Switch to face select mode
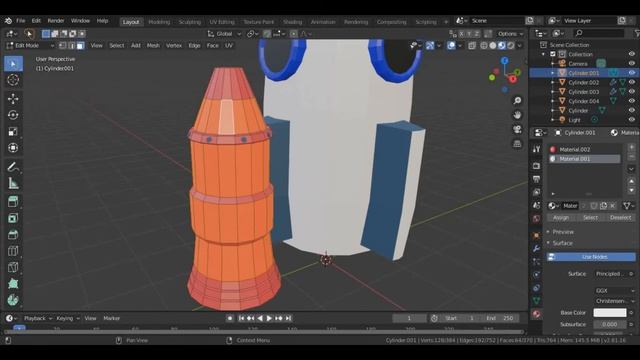 tap(80, 46)
